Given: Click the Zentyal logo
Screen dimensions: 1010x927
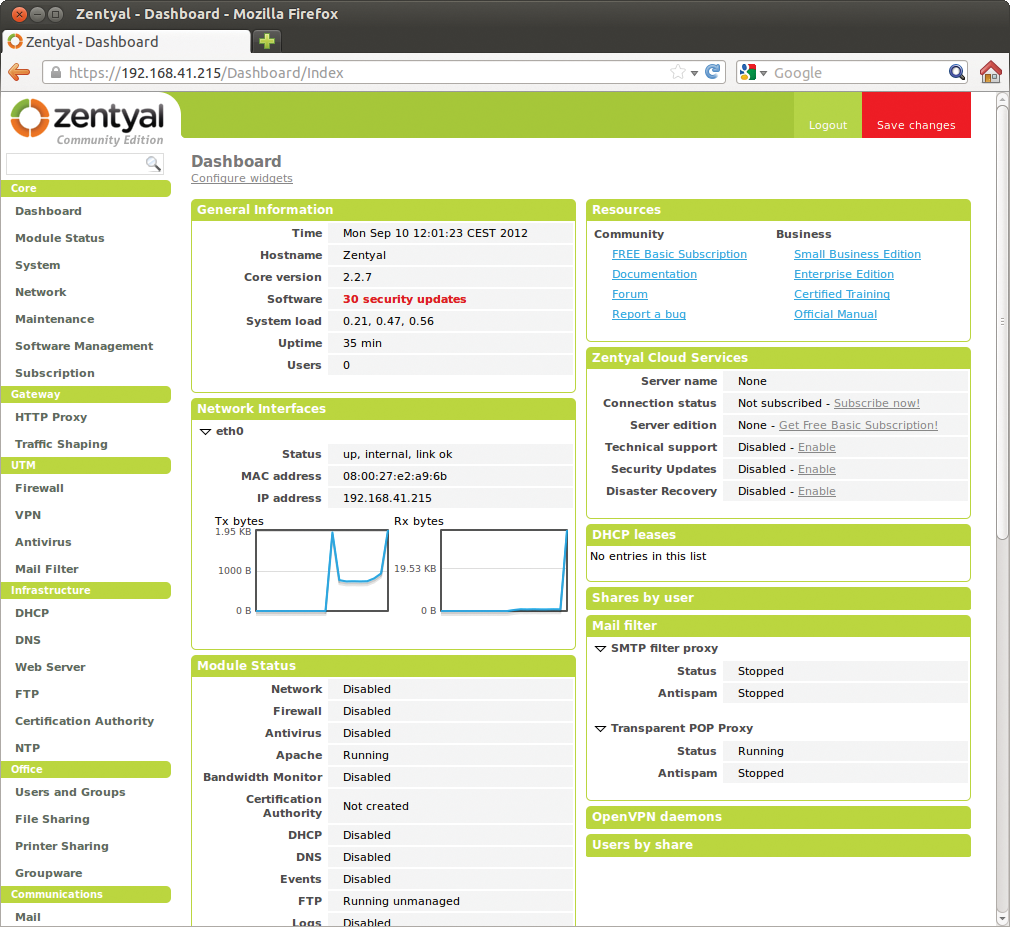Looking at the screenshot, I should (x=87, y=121).
